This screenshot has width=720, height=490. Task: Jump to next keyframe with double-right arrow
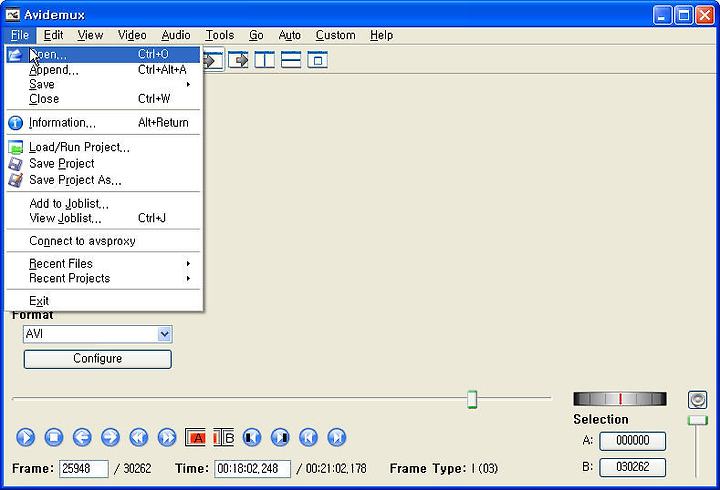(167, 437)
